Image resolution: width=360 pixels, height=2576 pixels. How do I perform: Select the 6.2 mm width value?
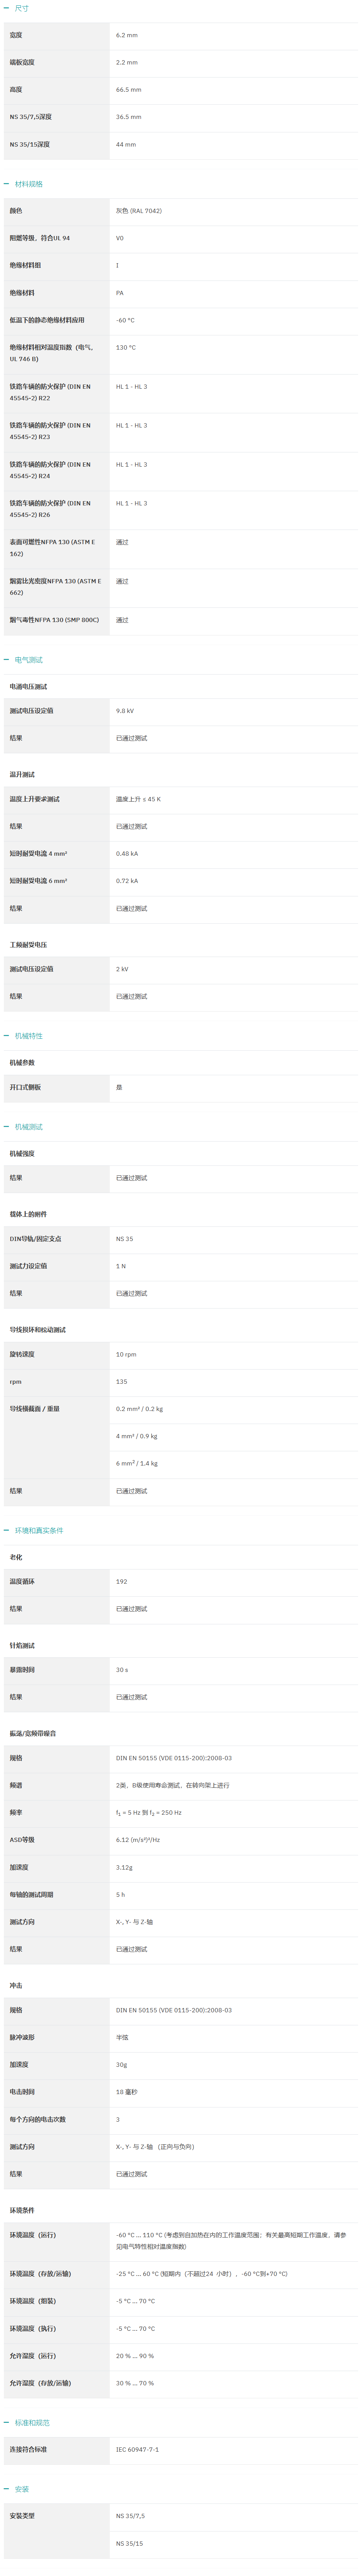point(127,35)
